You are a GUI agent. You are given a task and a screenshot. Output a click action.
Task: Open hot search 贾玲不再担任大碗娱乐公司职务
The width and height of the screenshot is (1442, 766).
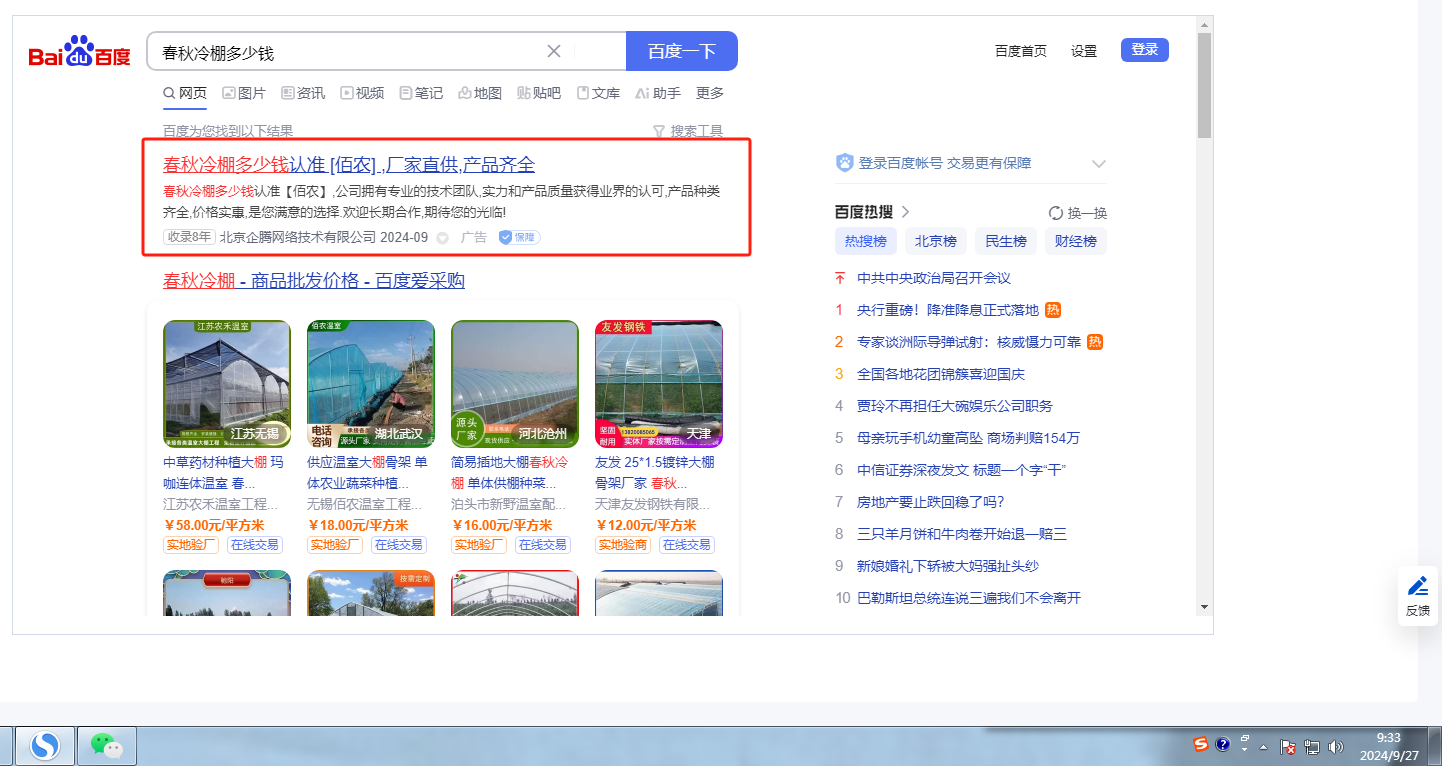point(955,406)
